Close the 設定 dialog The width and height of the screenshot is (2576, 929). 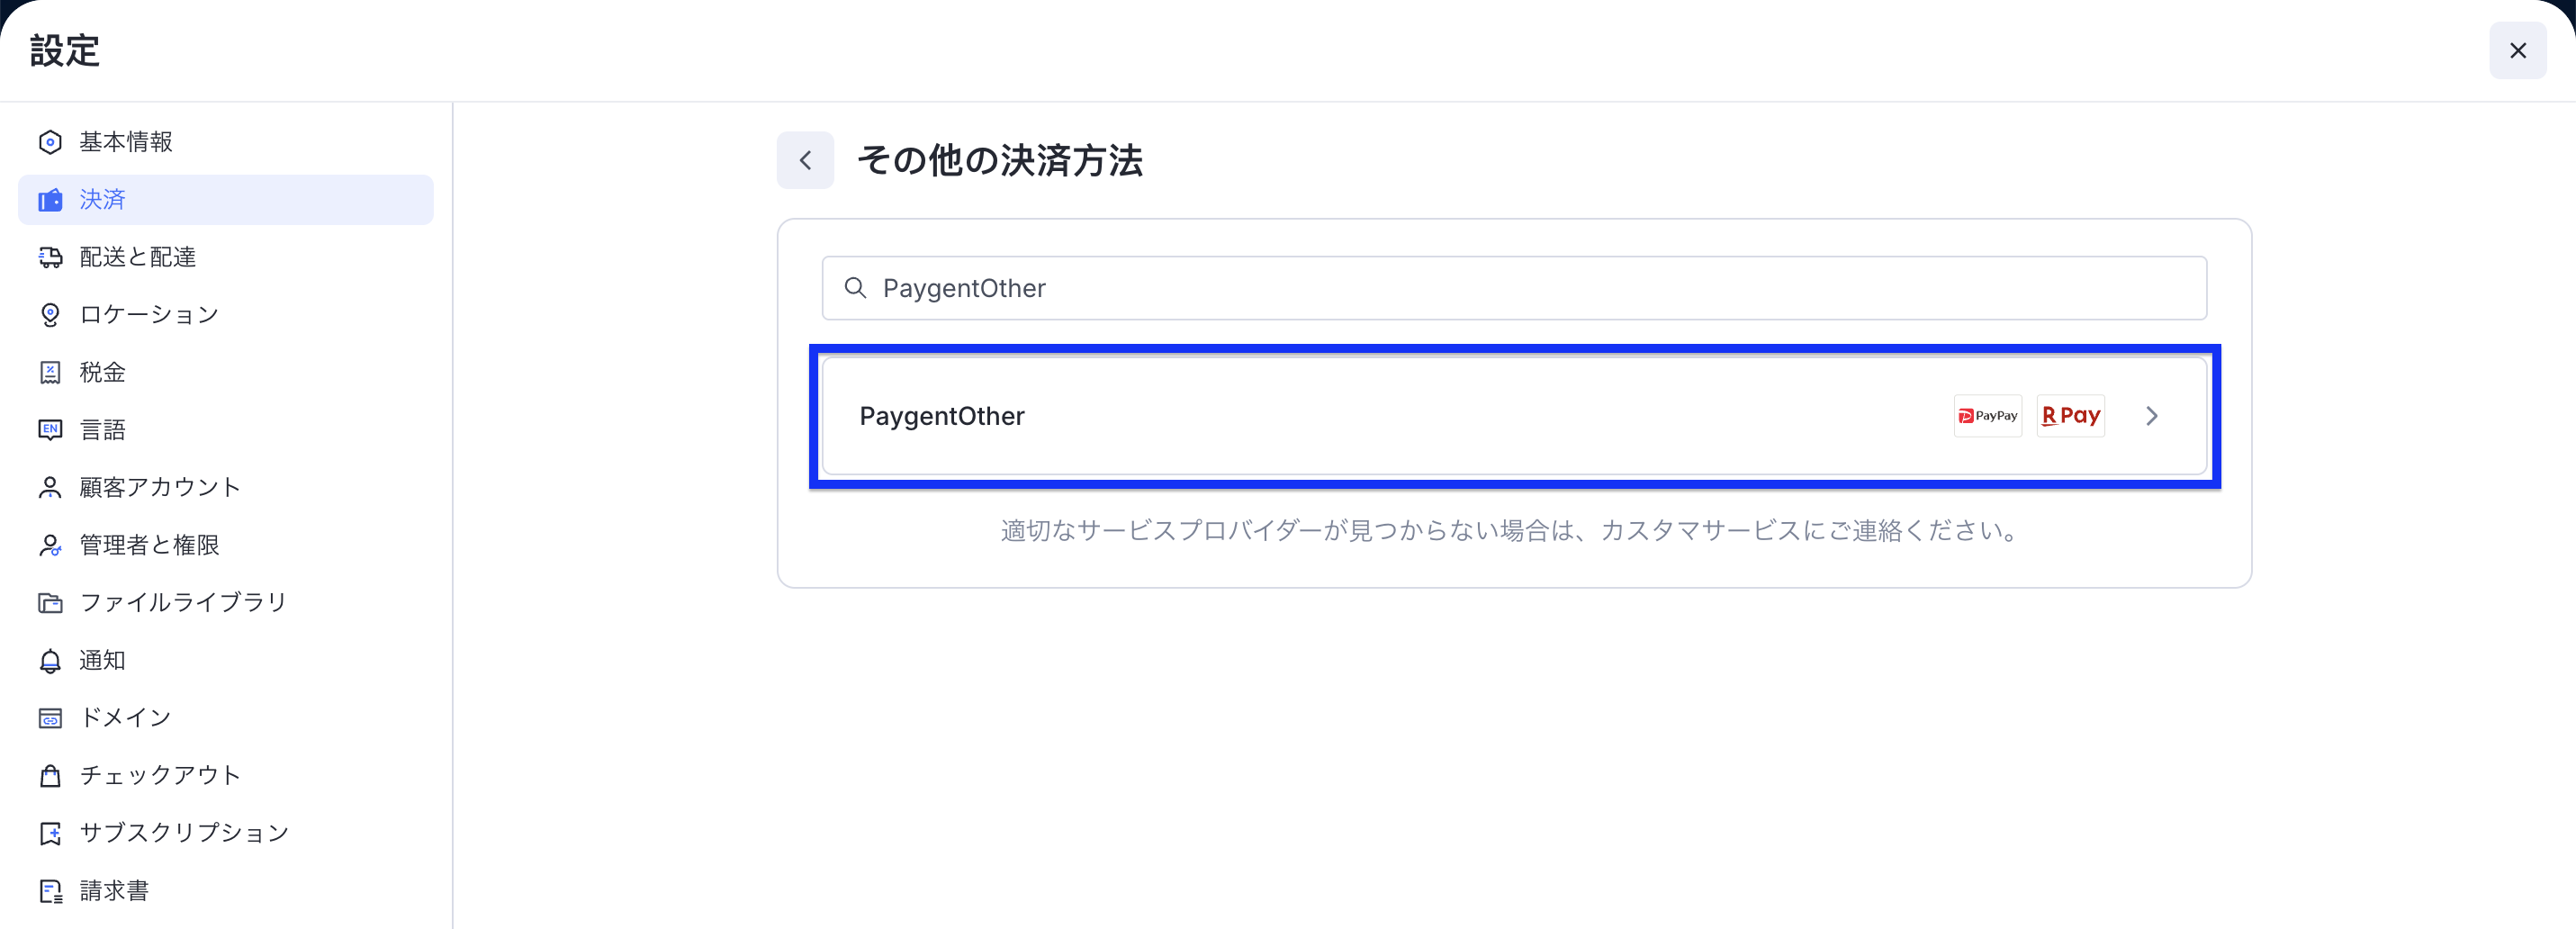click(2517, 50)
